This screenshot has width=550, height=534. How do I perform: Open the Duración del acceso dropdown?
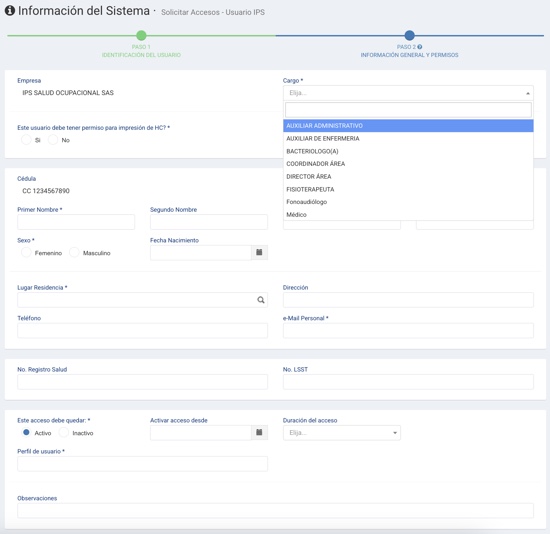(x=342, y=433)
